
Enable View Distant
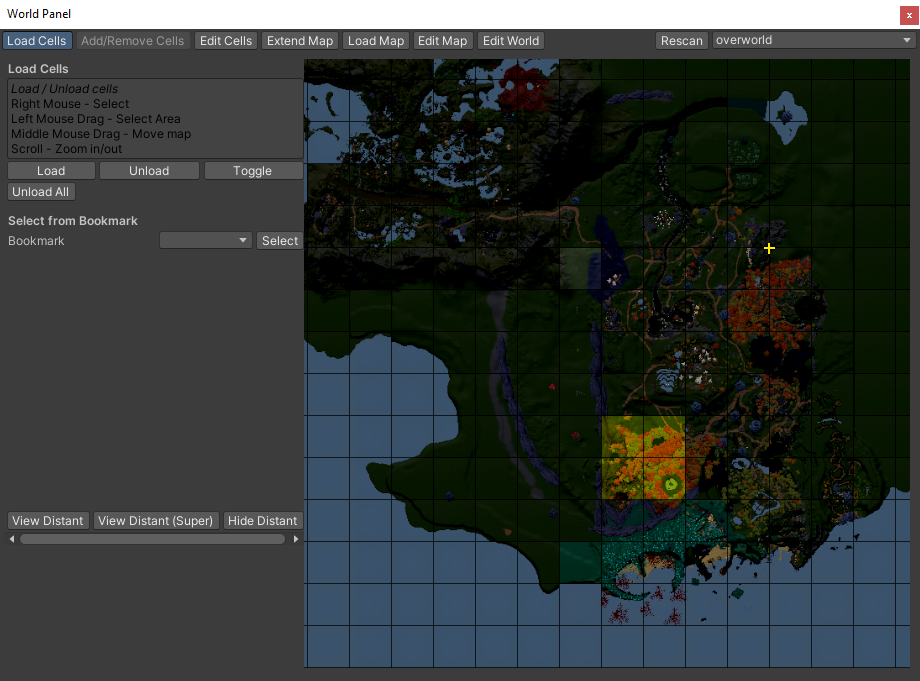coord(48,521)
